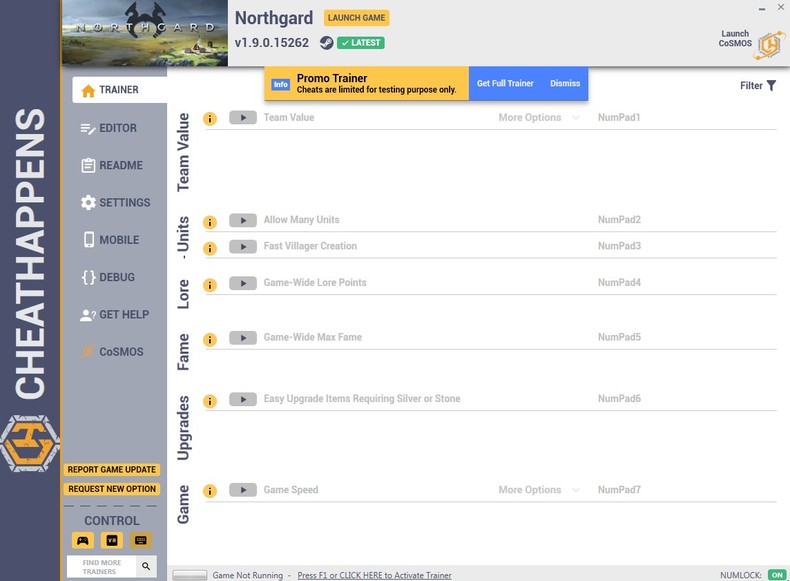
Task: Click the NumPad3 hotkey label
Action: pyautogui.click(x=619, y=246)
